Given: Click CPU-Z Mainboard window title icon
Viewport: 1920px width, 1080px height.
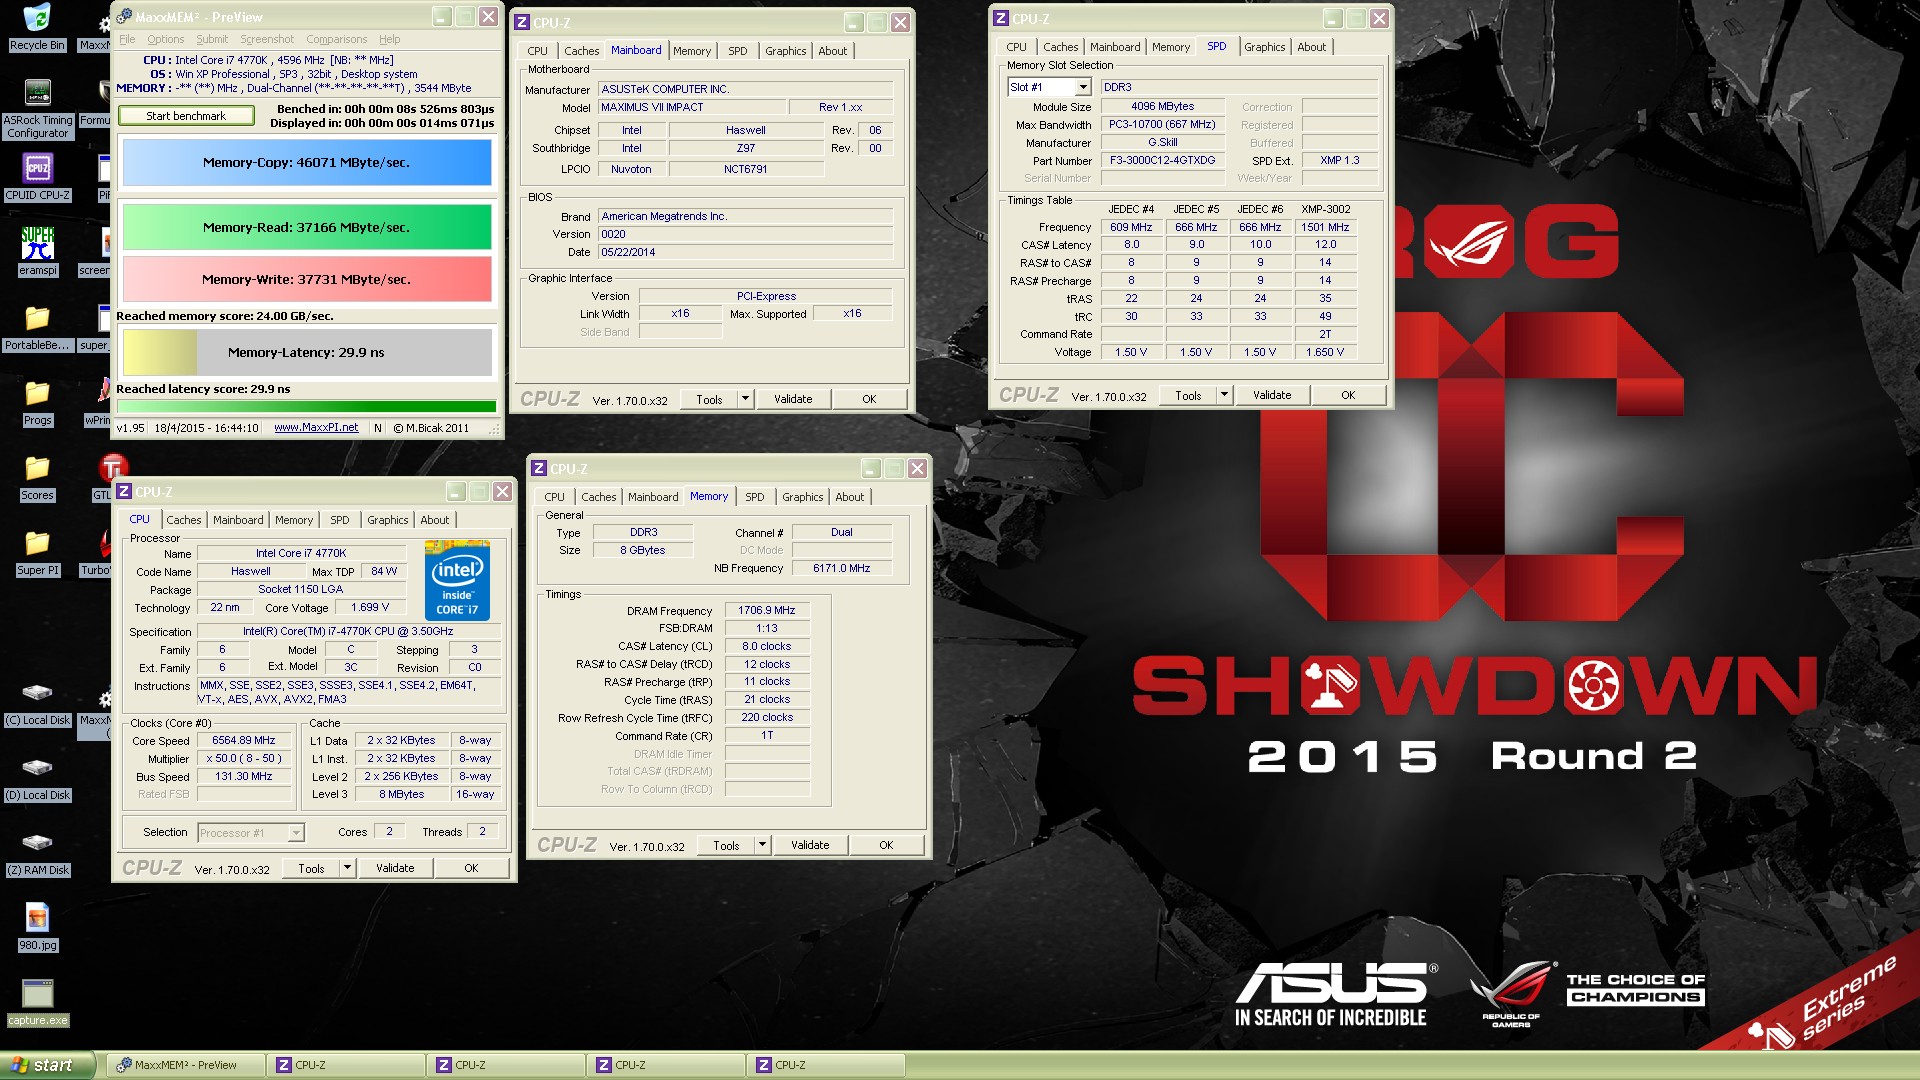Looking at the screenshot, I should 522,22.
